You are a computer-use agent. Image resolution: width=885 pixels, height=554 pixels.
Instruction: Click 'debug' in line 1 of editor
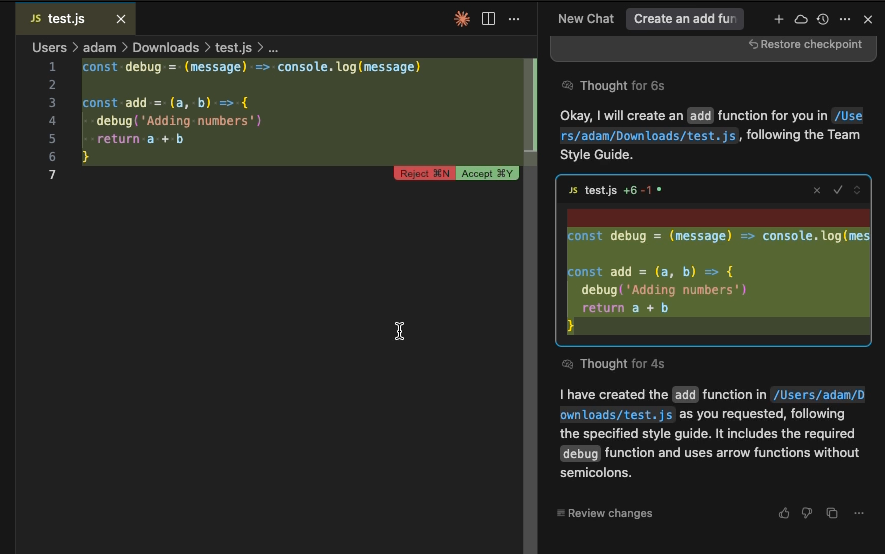(x=143, y=67)
